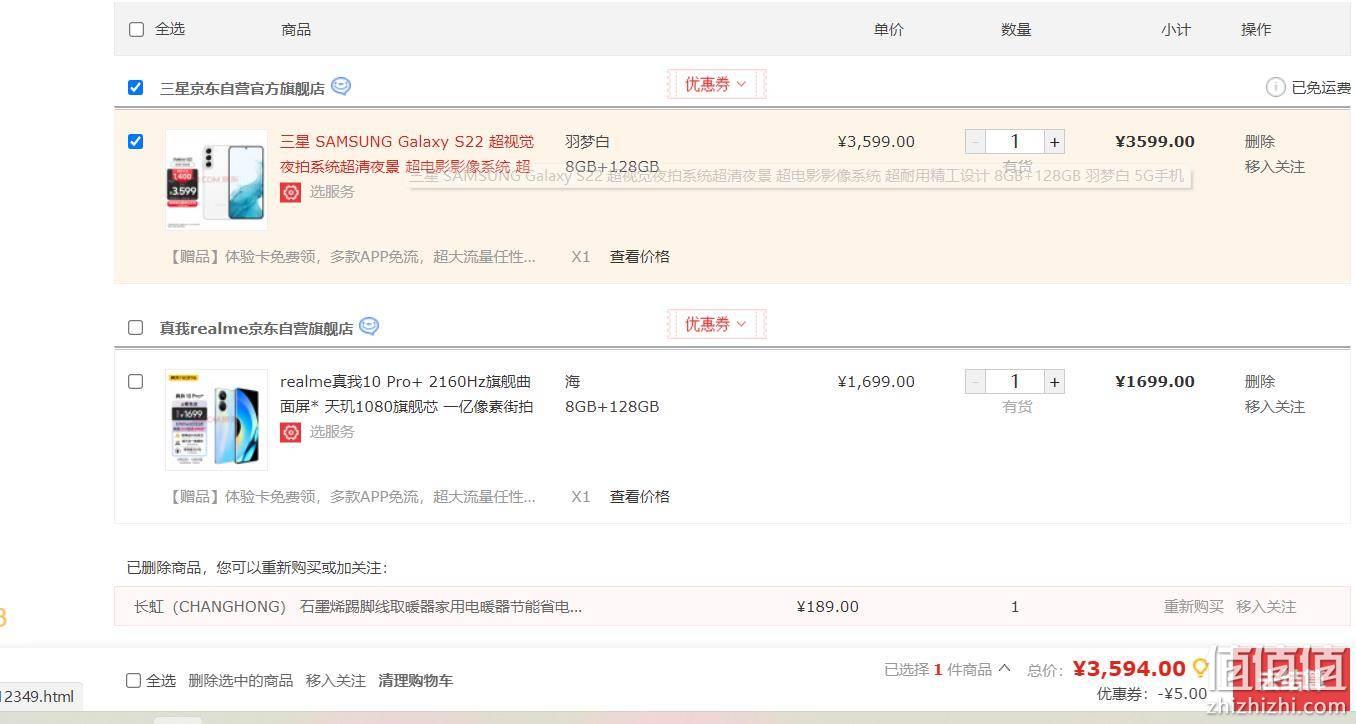This screenshot has height=724, width=1356.
Task: Open 优惠券 dropdown for realme store
Action: coord(716,325)
